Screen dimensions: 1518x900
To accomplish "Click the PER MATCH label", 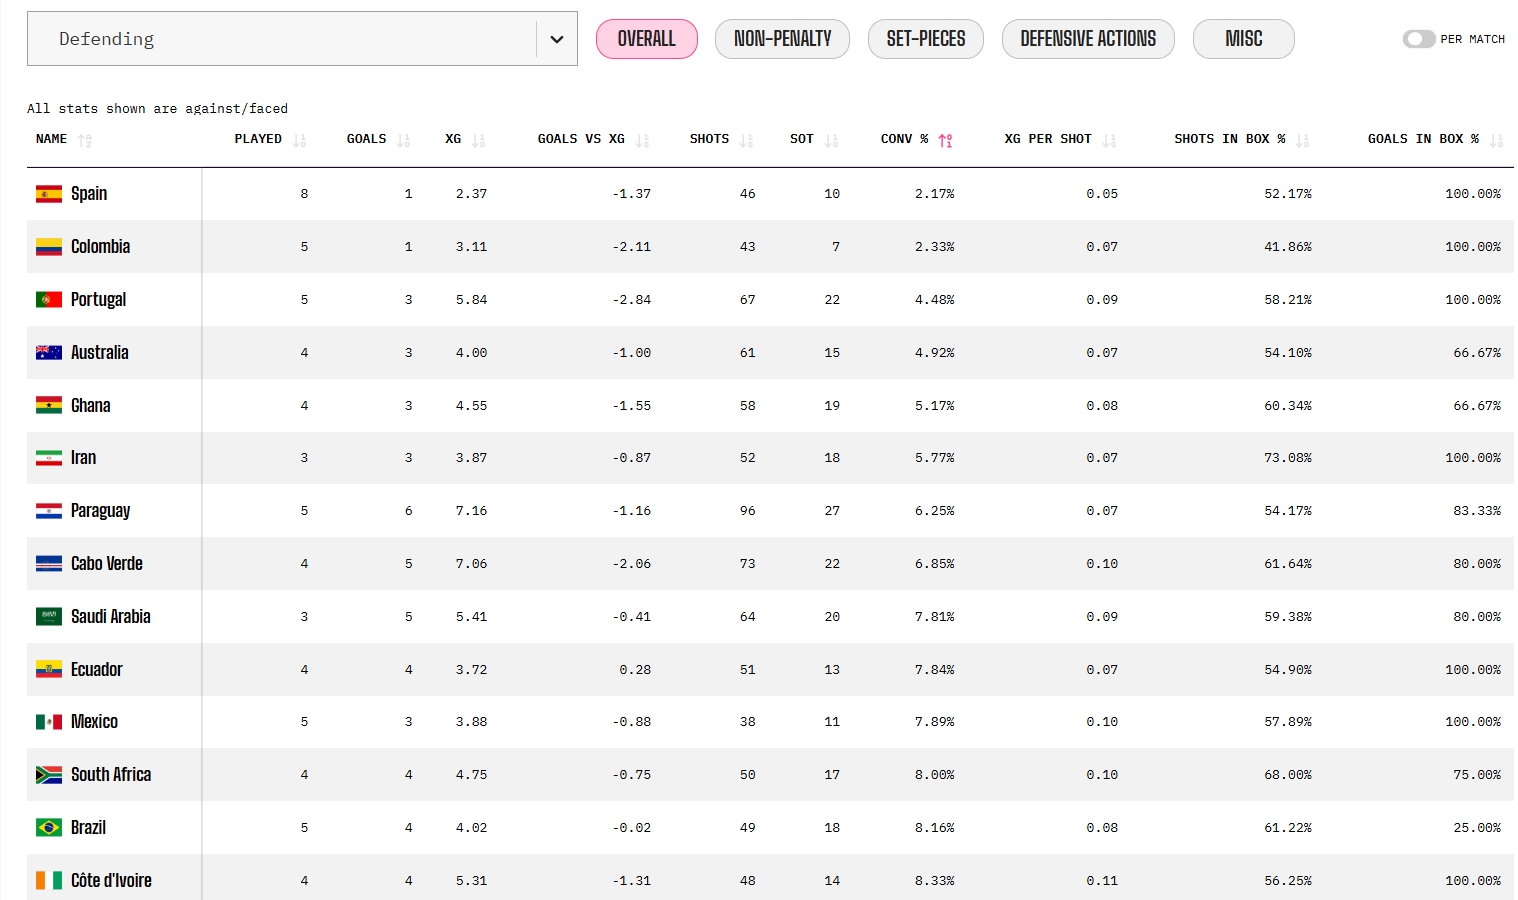I will (x=1472, y=39).
